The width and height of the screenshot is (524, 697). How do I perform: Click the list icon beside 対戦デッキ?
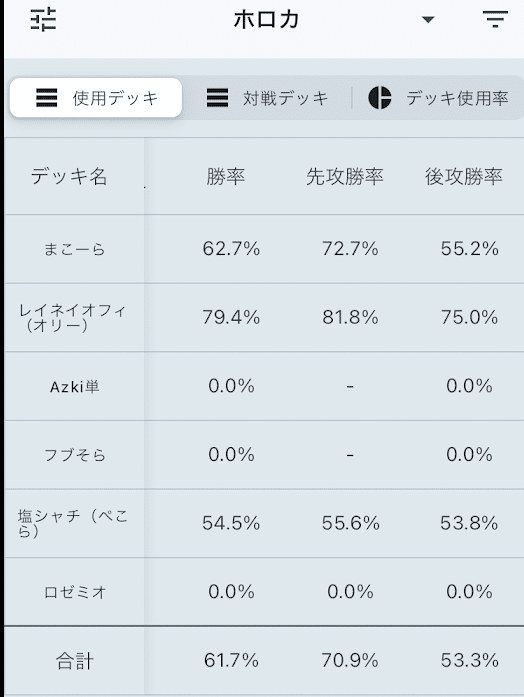click(217, 98)
